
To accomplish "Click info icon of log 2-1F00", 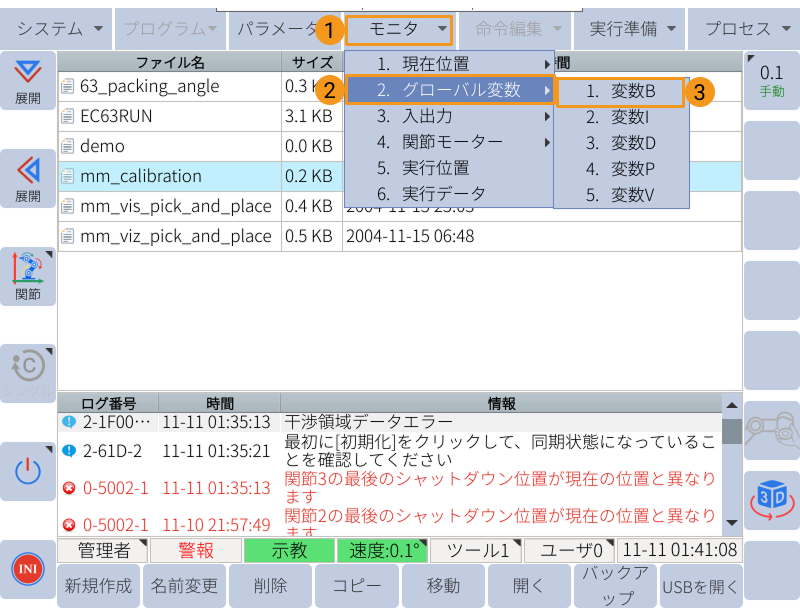I will point(69,422).
